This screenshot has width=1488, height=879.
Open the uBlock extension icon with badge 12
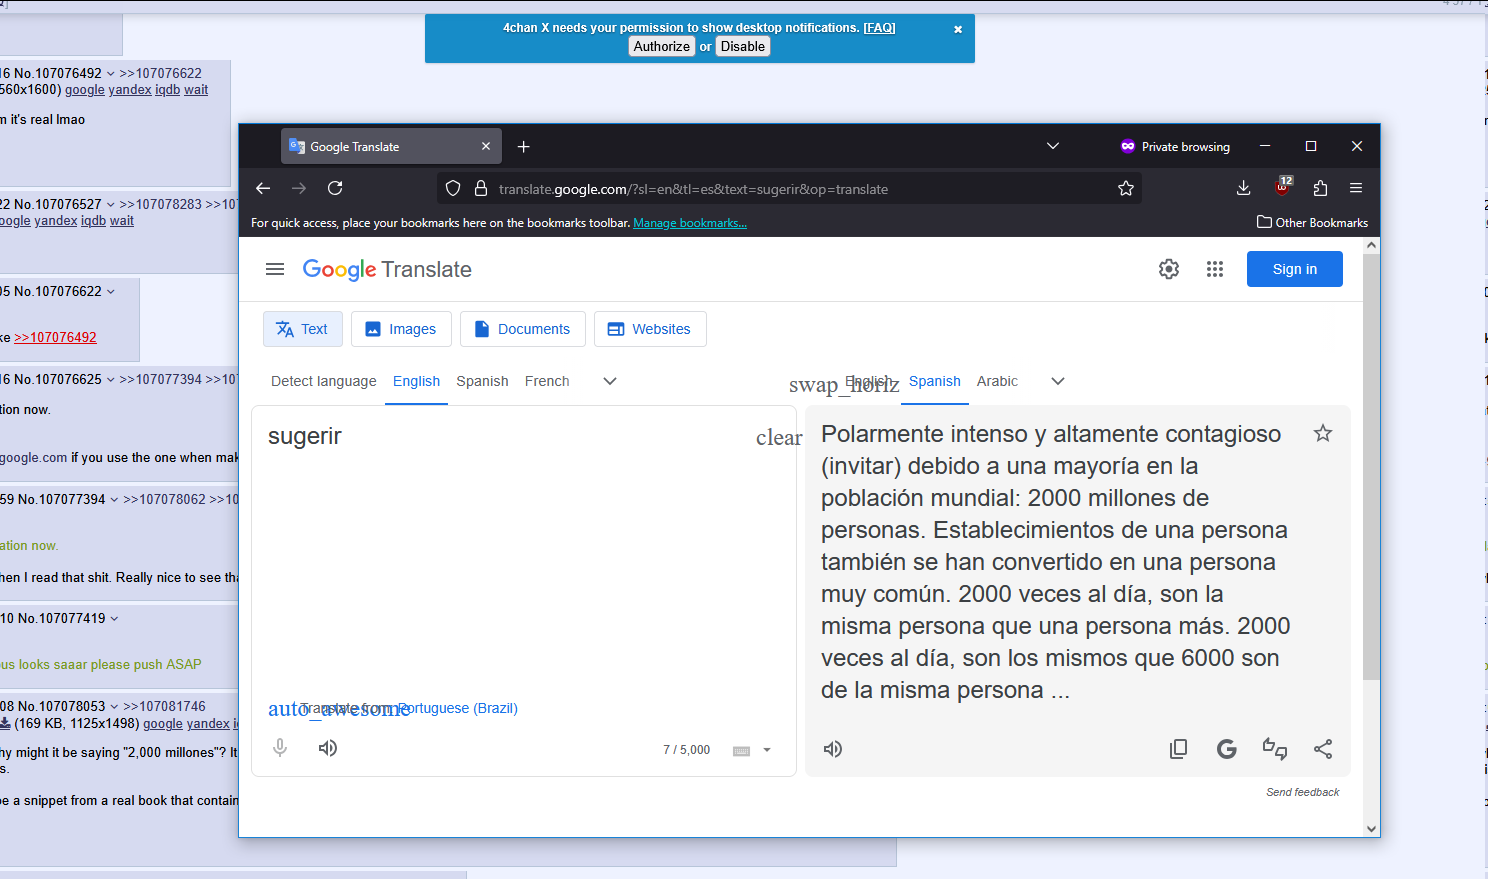coord(1283,186)
